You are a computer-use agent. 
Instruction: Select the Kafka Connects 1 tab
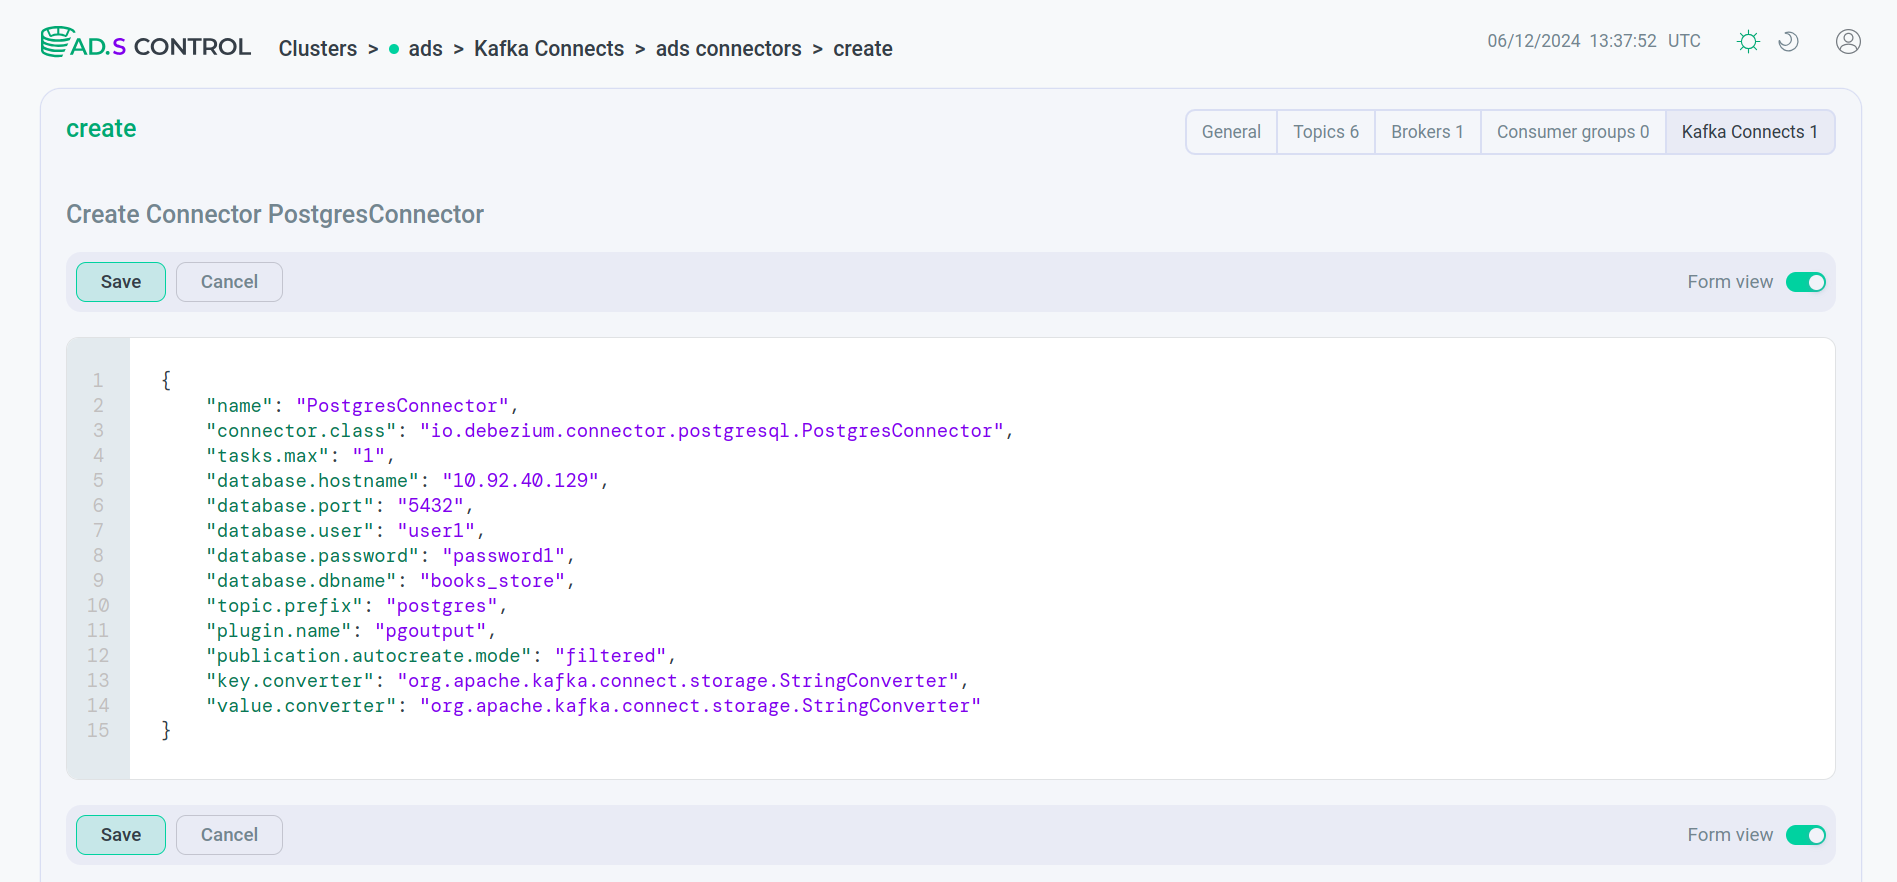[1750, 132]
